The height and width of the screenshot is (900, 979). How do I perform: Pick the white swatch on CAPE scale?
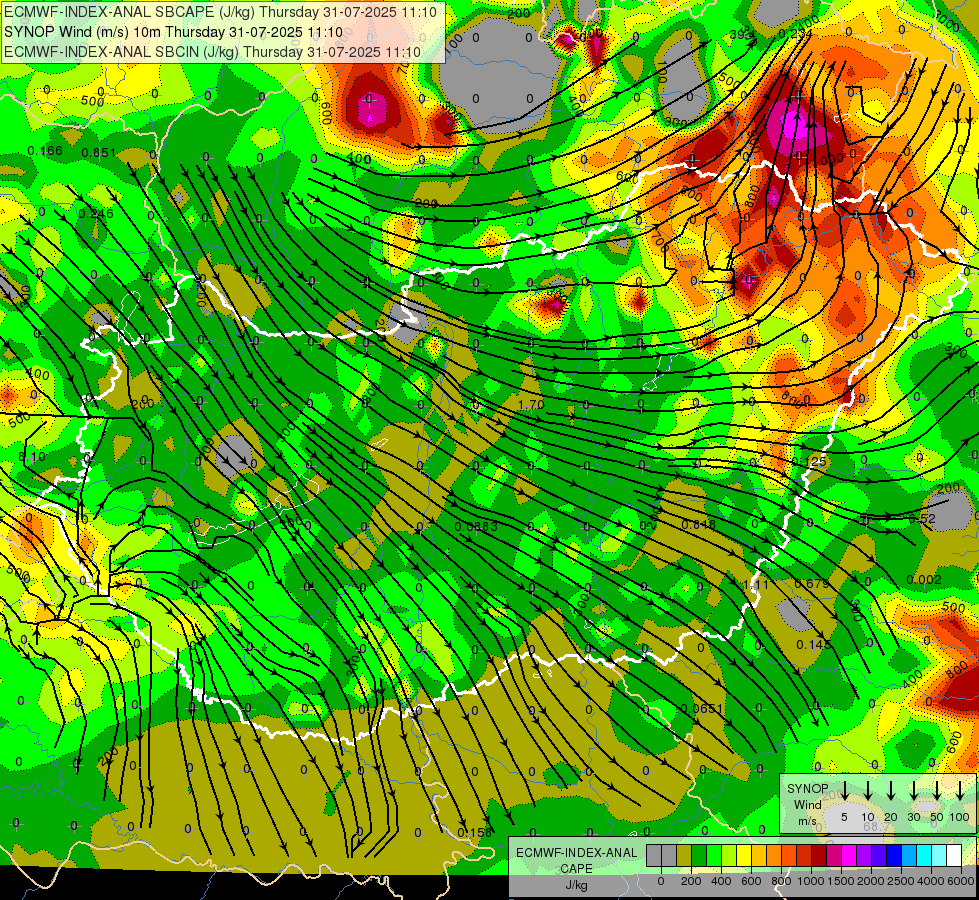(x=955, y=855)
